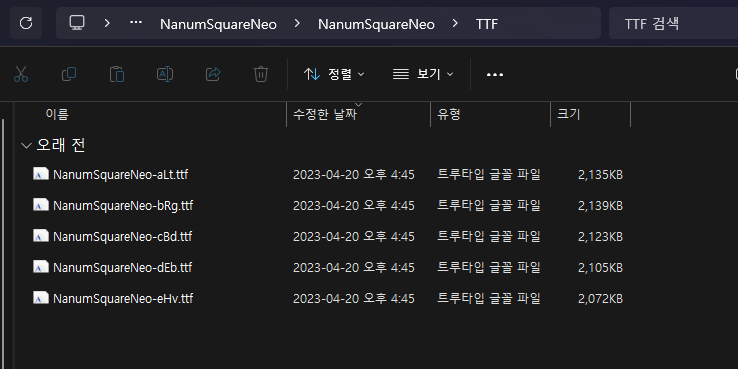Click the font file icon of NanumSquareNeo-dEb.ttf
The height and width of the screenshot is (369, 738).
(x=41, y=267)
